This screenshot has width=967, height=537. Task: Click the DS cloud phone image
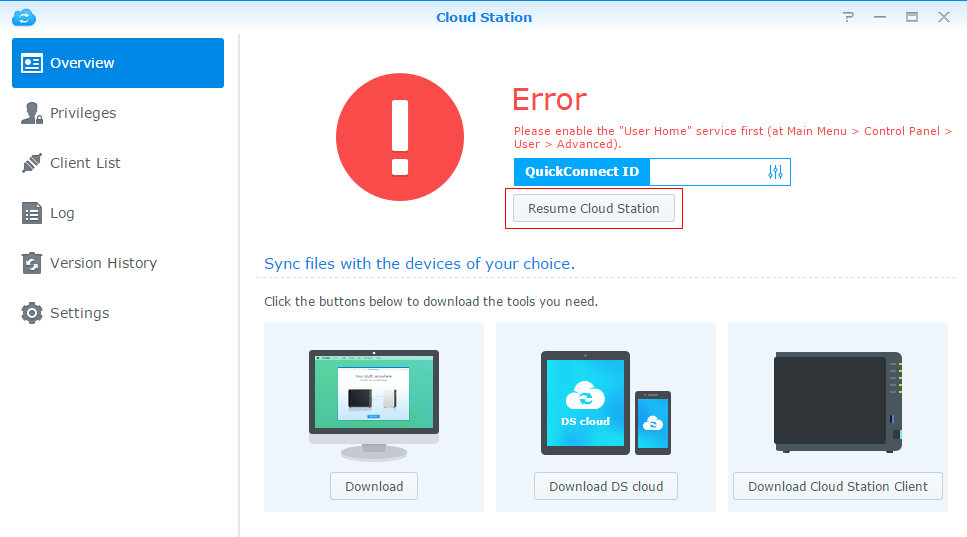click(653, 423)
